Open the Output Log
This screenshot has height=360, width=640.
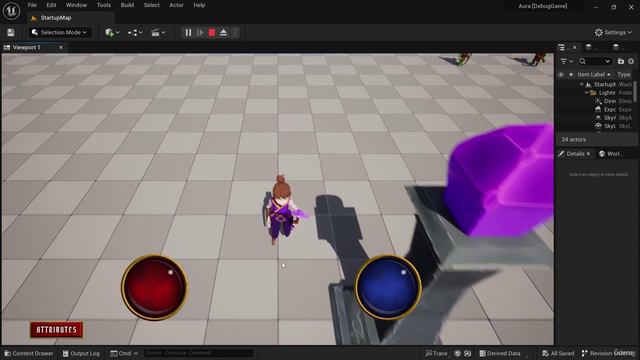(x=81, y=353)
